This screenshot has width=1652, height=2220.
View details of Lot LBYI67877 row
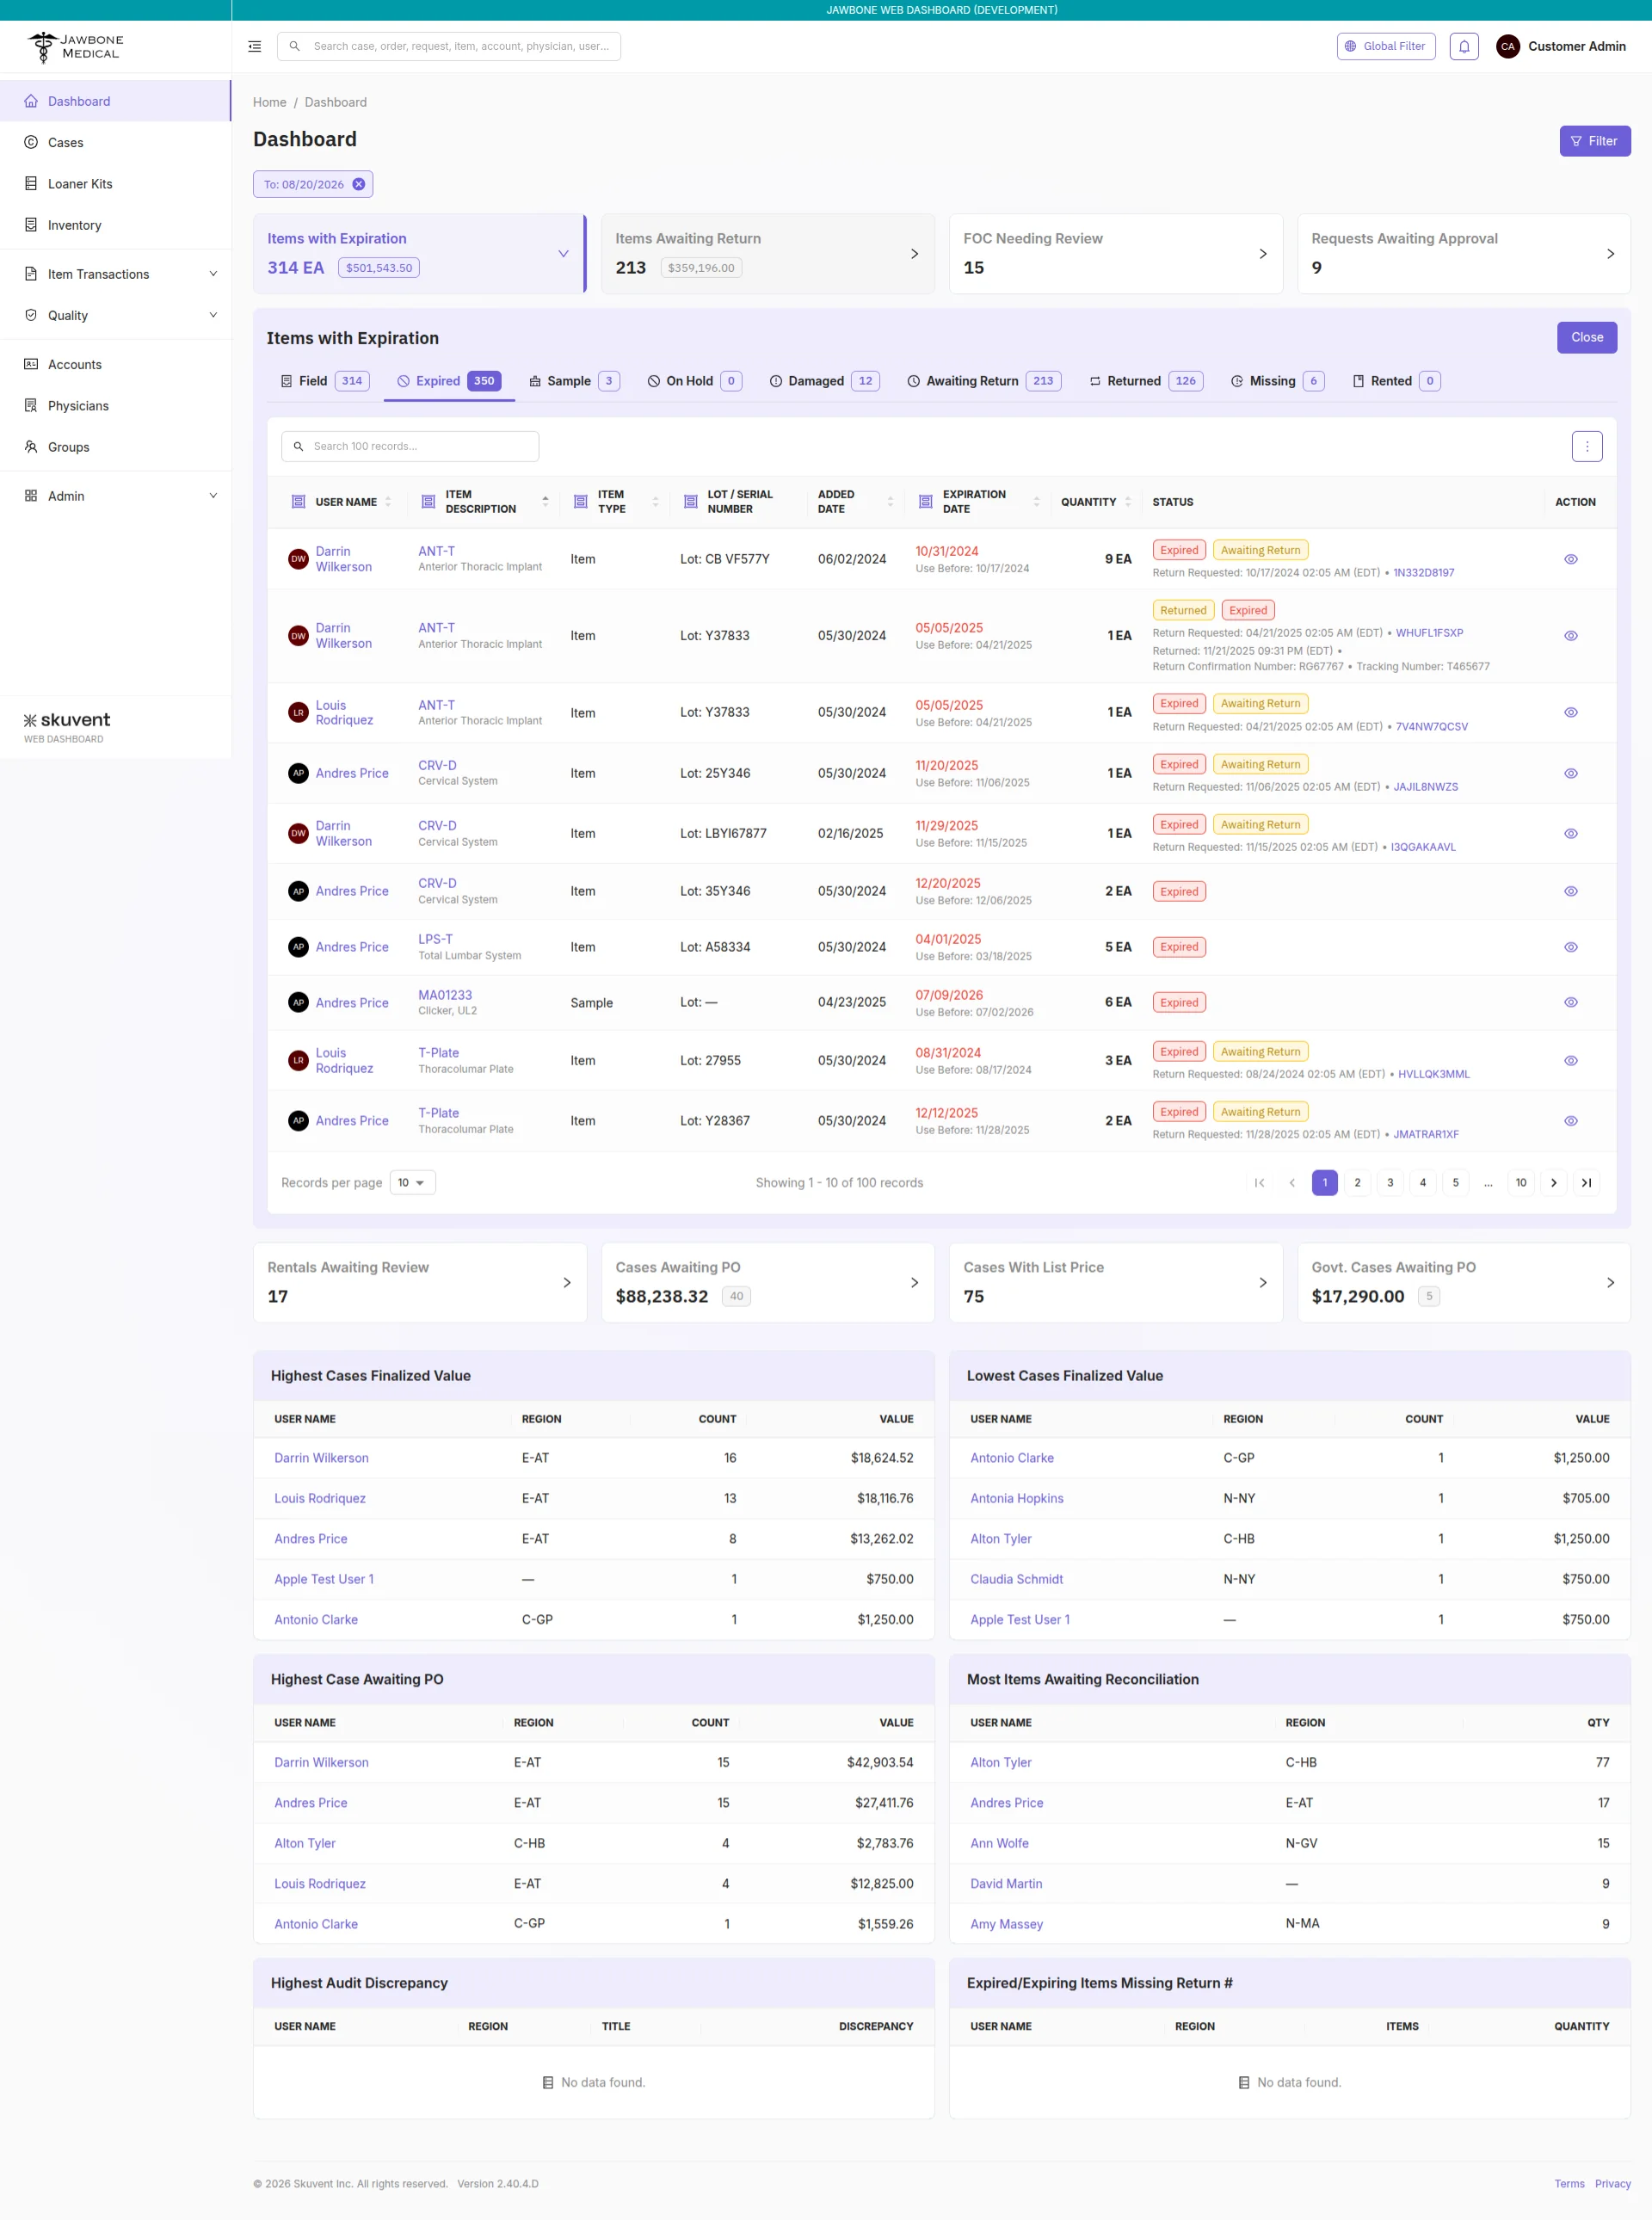(x=1571, y=833)
